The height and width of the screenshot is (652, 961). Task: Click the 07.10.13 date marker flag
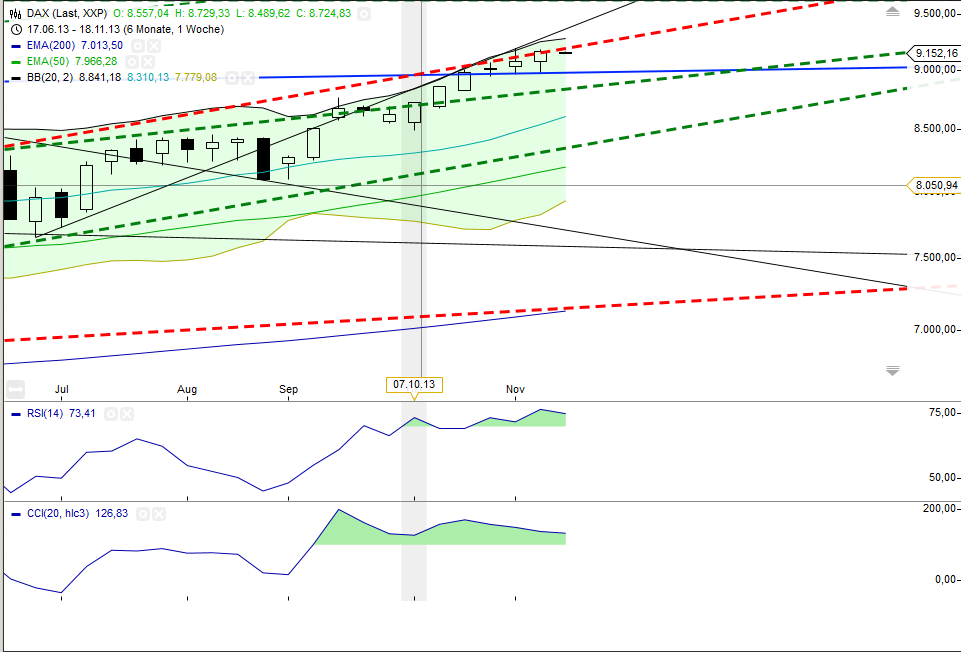(414, 383)
